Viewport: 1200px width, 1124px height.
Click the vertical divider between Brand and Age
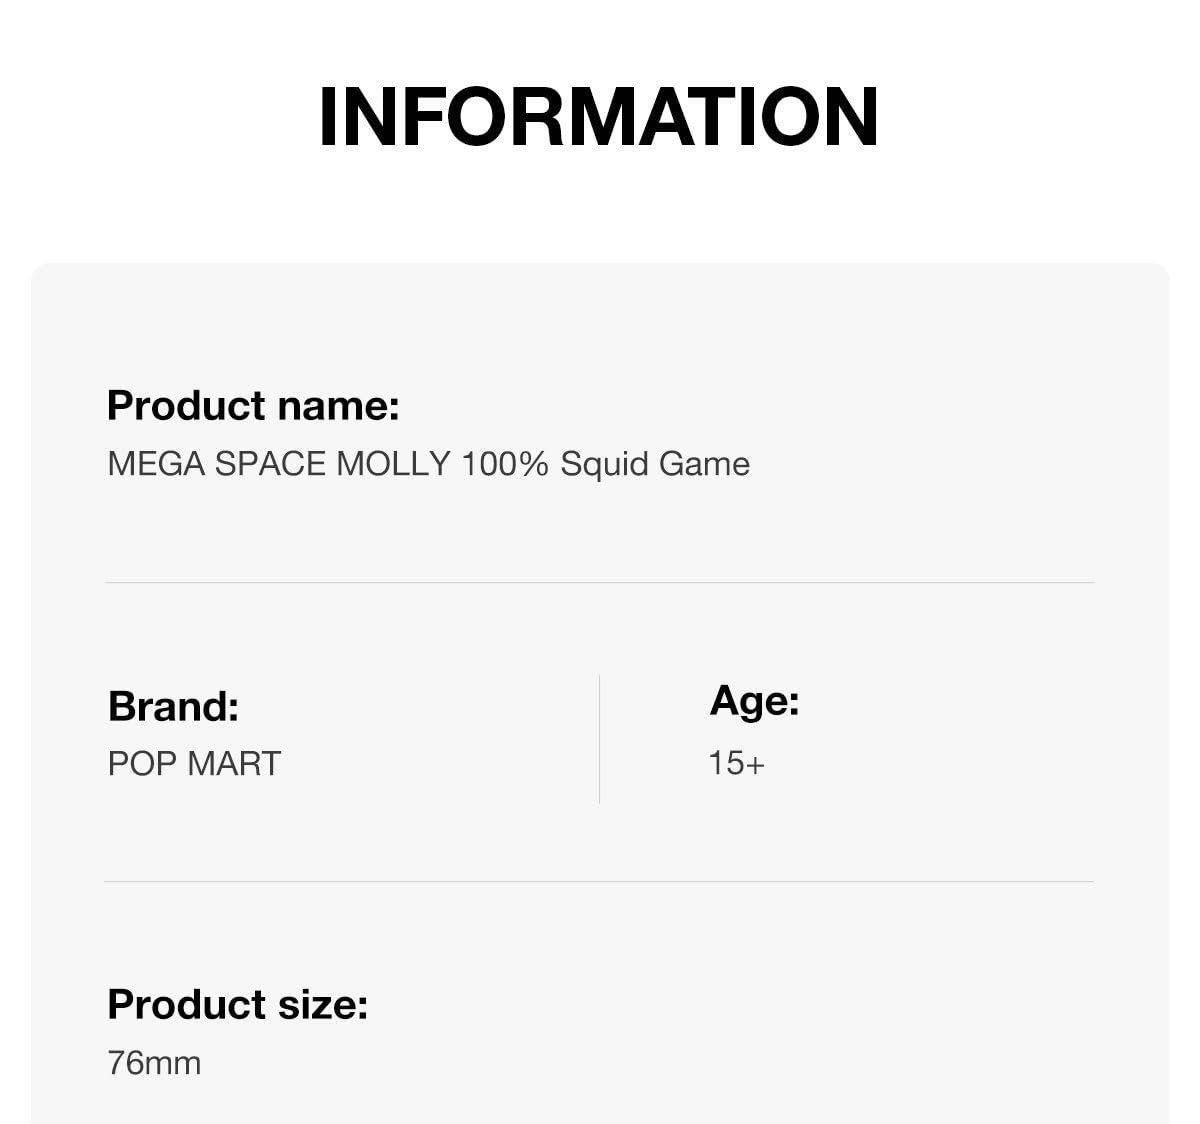[599, 739]
